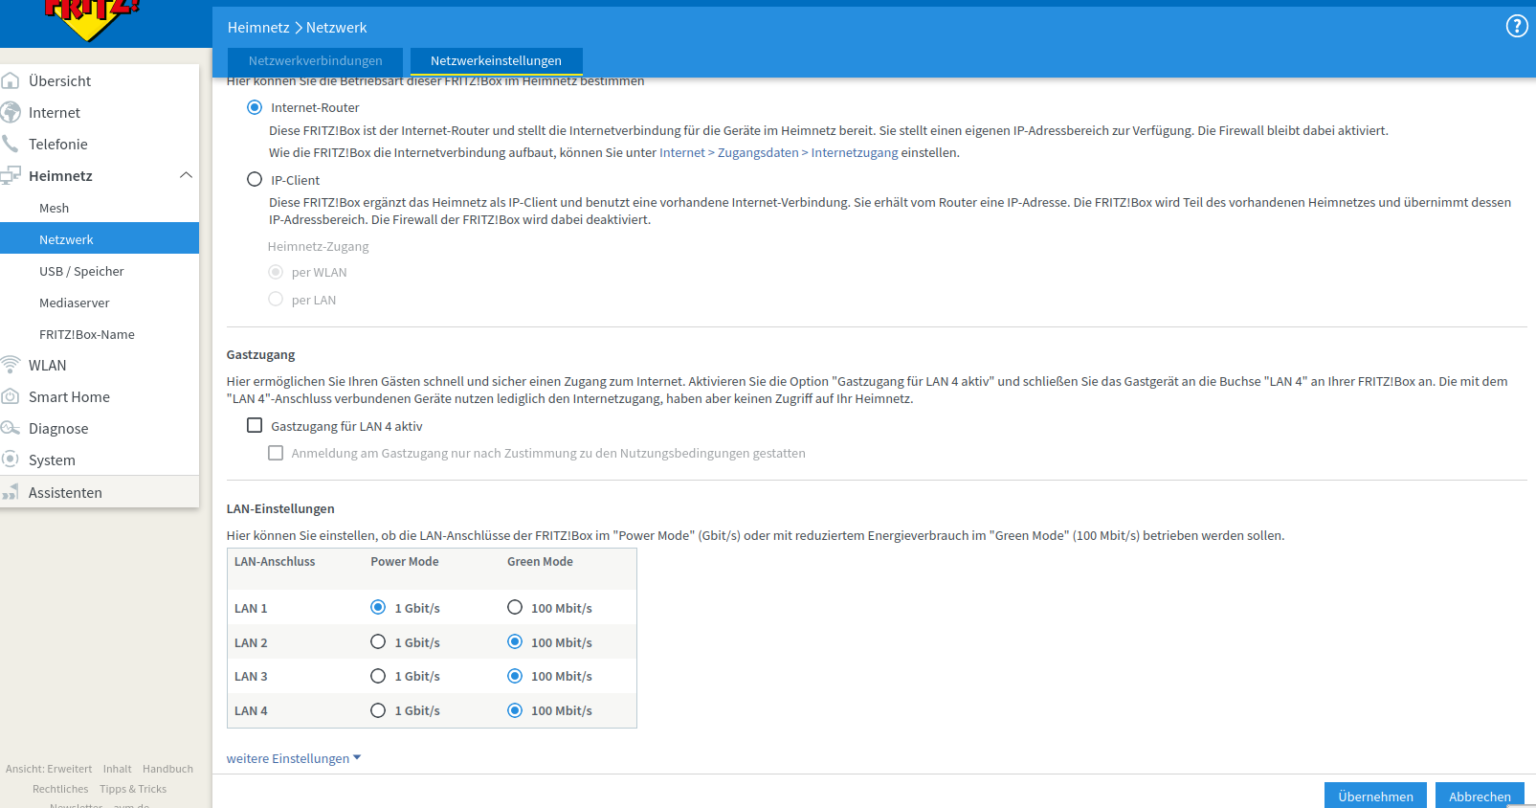Click Tipps & Tricks footer link

(133, 789)
